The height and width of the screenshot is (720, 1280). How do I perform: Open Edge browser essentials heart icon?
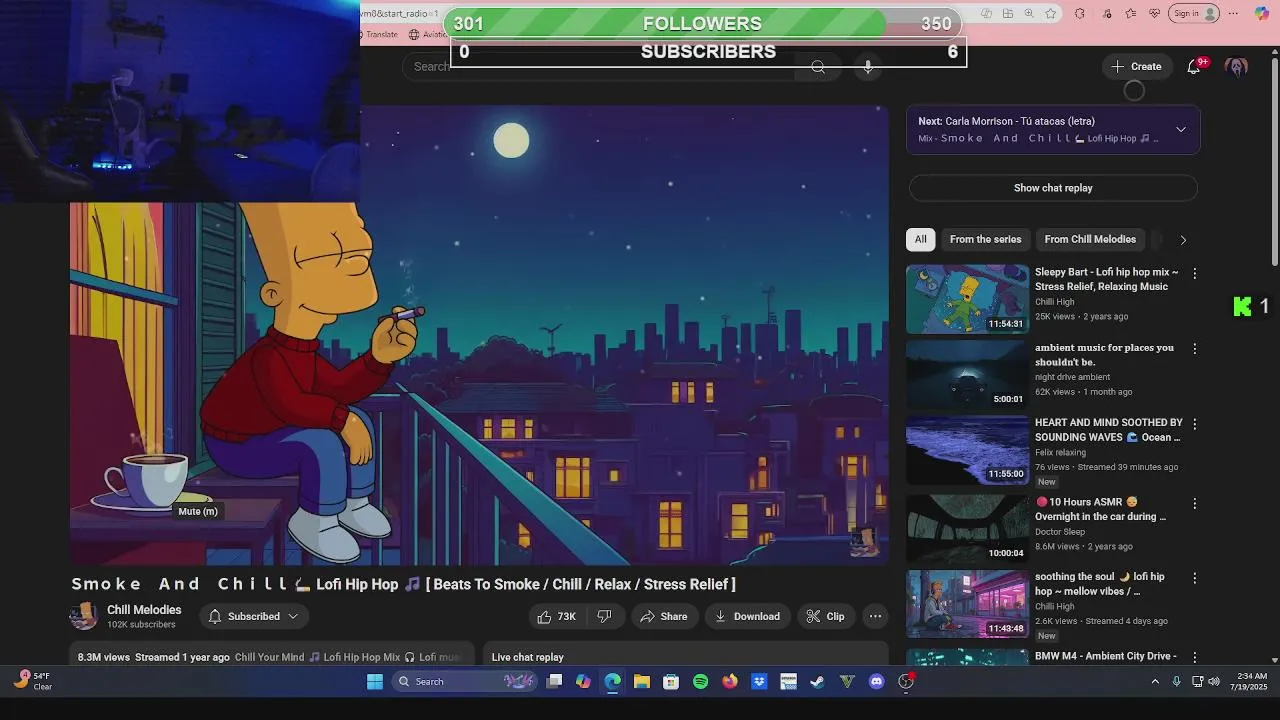pos(1155,13)
